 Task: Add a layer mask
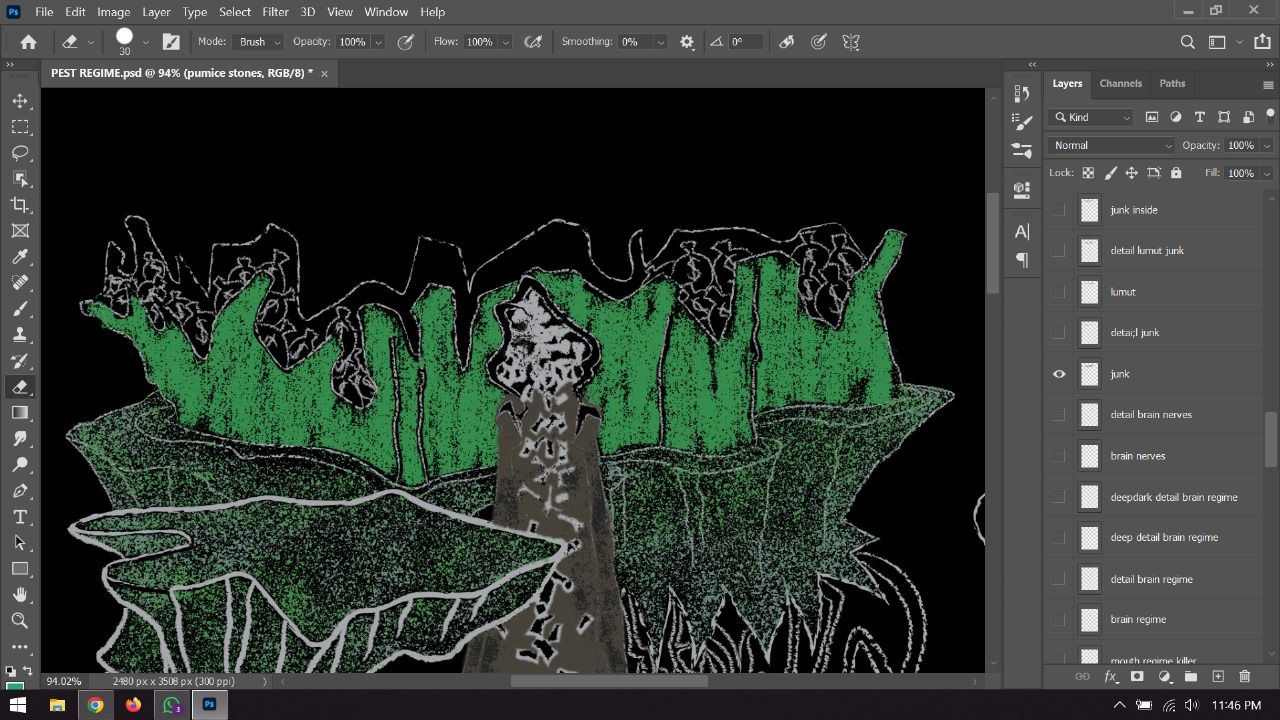pyautogui.click(x=1137, y=677)
